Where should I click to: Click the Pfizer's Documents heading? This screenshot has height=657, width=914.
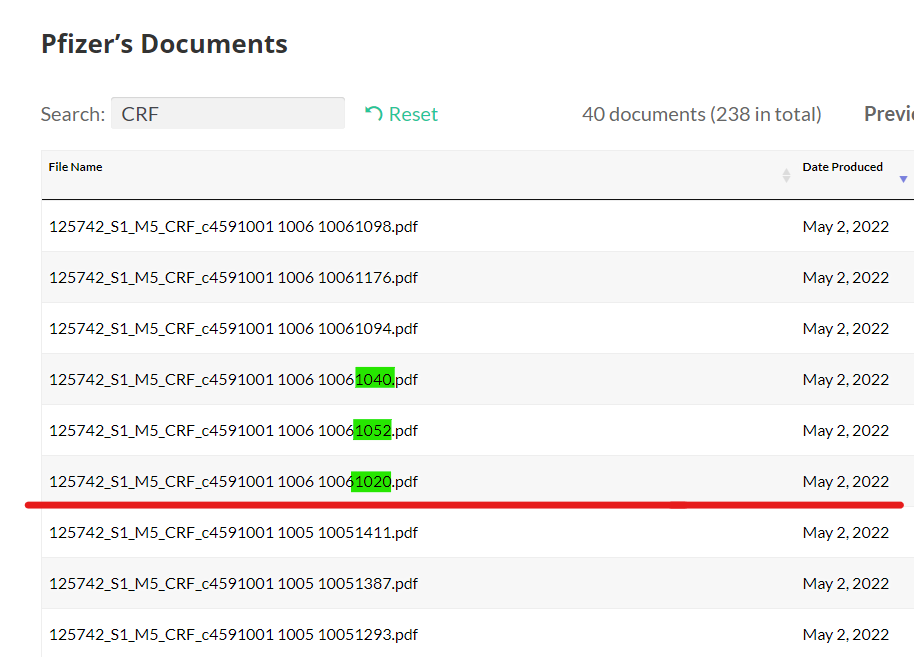point(164,44)
